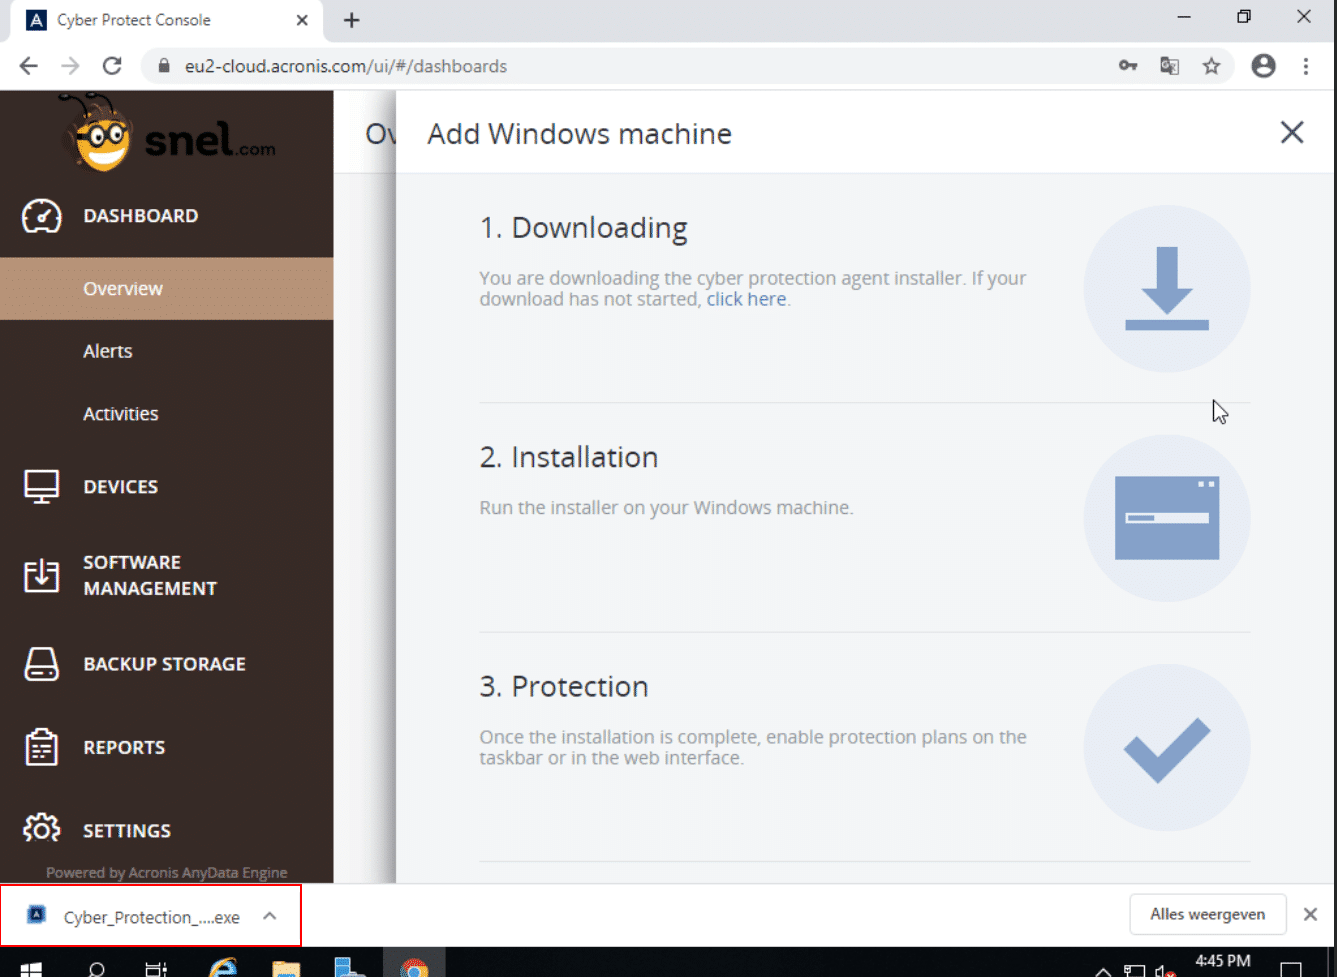Open Reports via the clipboard icon
Screen dimensions: 1337x977
pyautogui.click(x=42, y=747)
